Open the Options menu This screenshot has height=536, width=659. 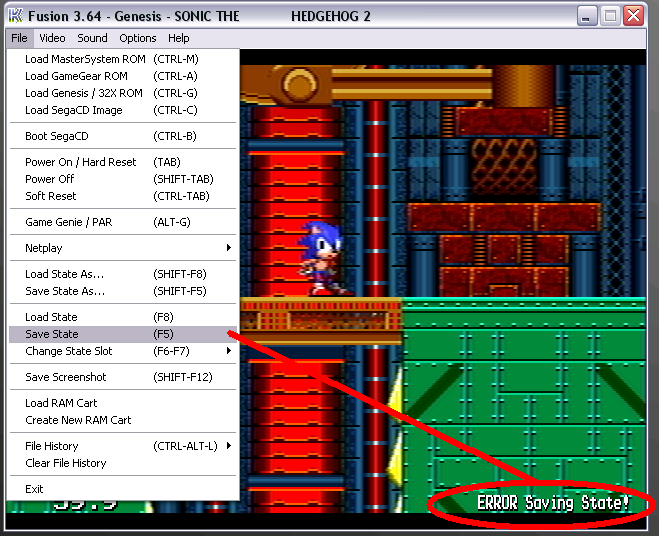click(x=137, y=38)
